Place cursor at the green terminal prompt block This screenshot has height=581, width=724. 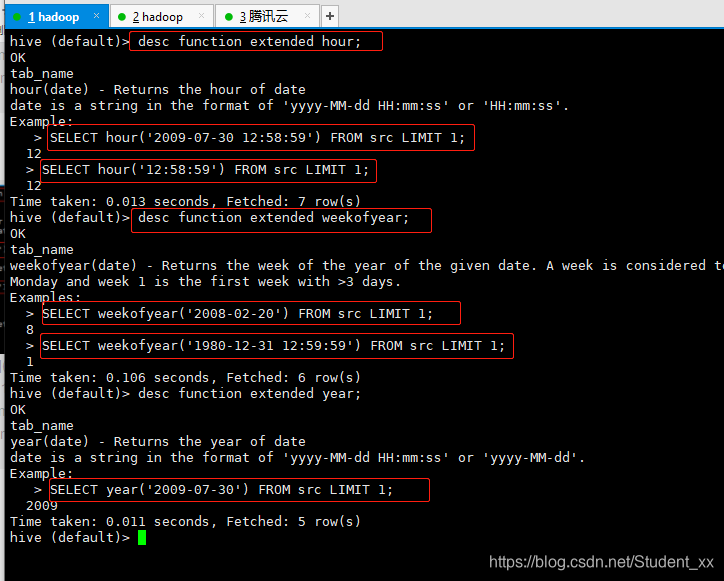[142, 538]
